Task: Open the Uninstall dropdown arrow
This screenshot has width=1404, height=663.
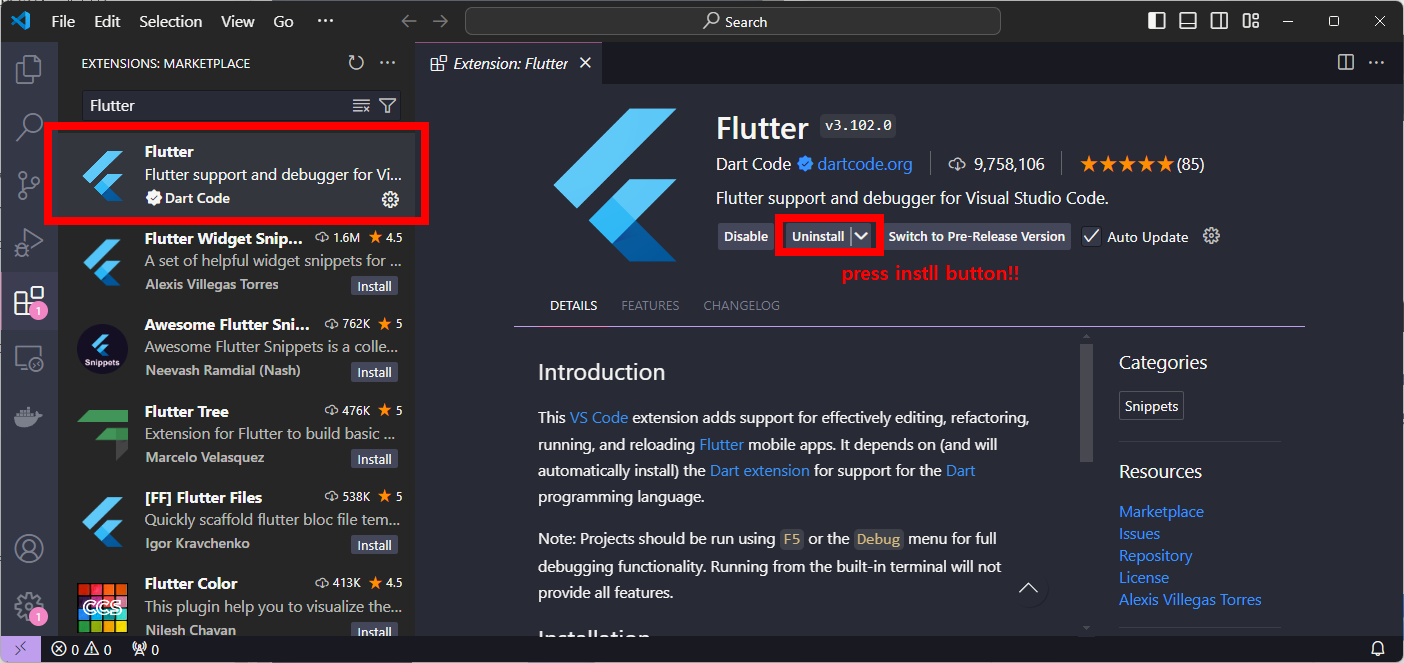Action: point(862,236)
